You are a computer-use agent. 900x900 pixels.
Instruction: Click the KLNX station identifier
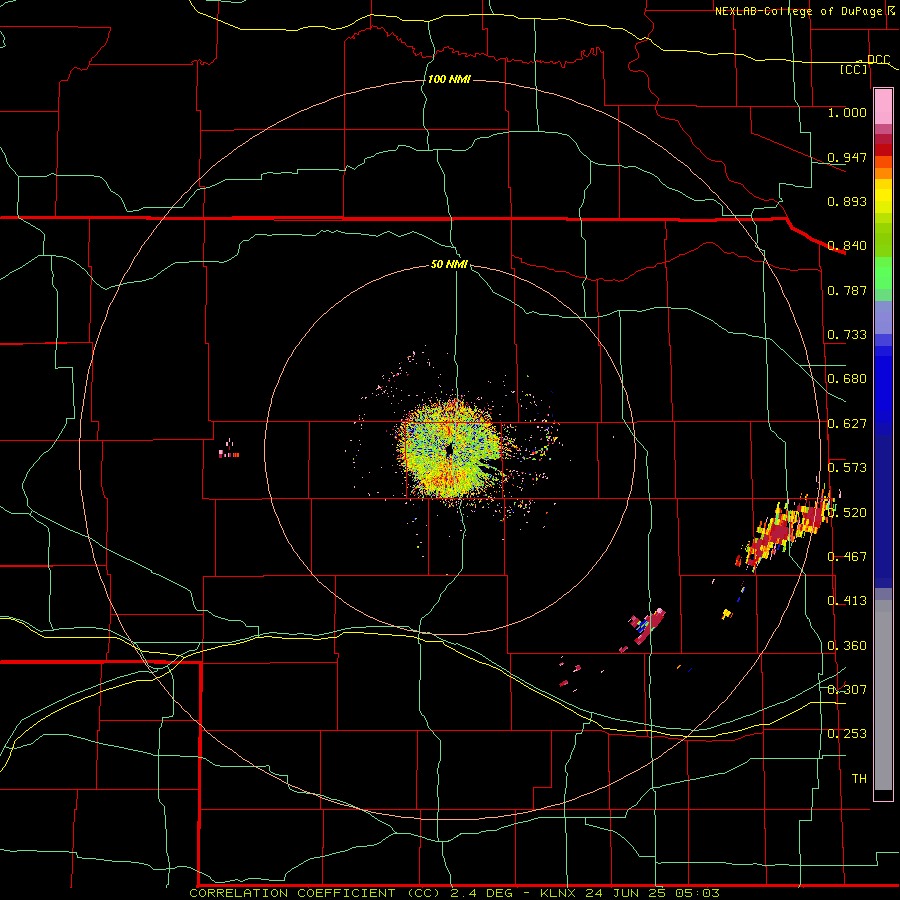pyautogui.click(x=560, y=893)
